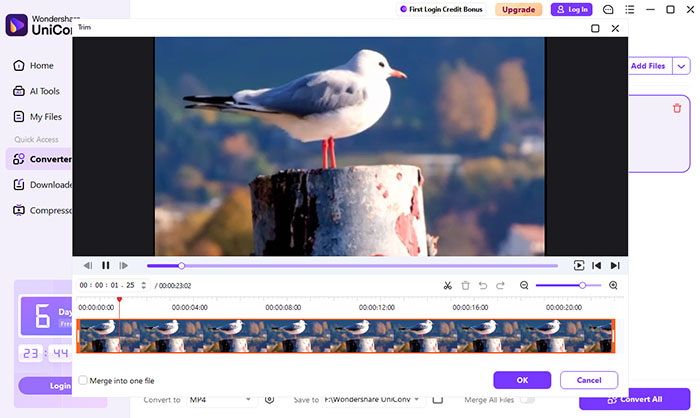Adjust the timeline zoom slider handle
Image resolution: width=700 pixels, height=418 pixels.
(582, 285)
